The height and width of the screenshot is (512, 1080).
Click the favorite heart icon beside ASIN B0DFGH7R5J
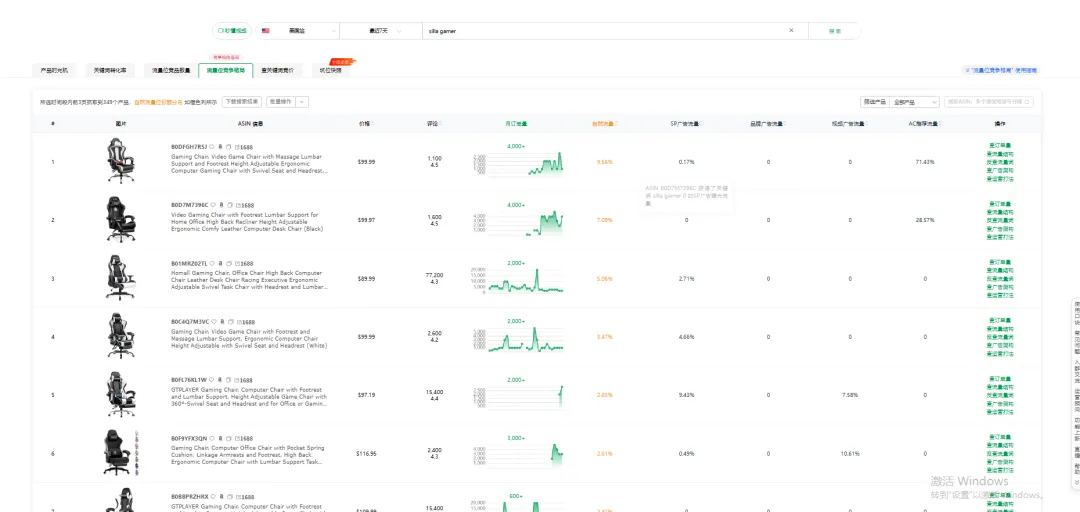[x=213, y=147]
